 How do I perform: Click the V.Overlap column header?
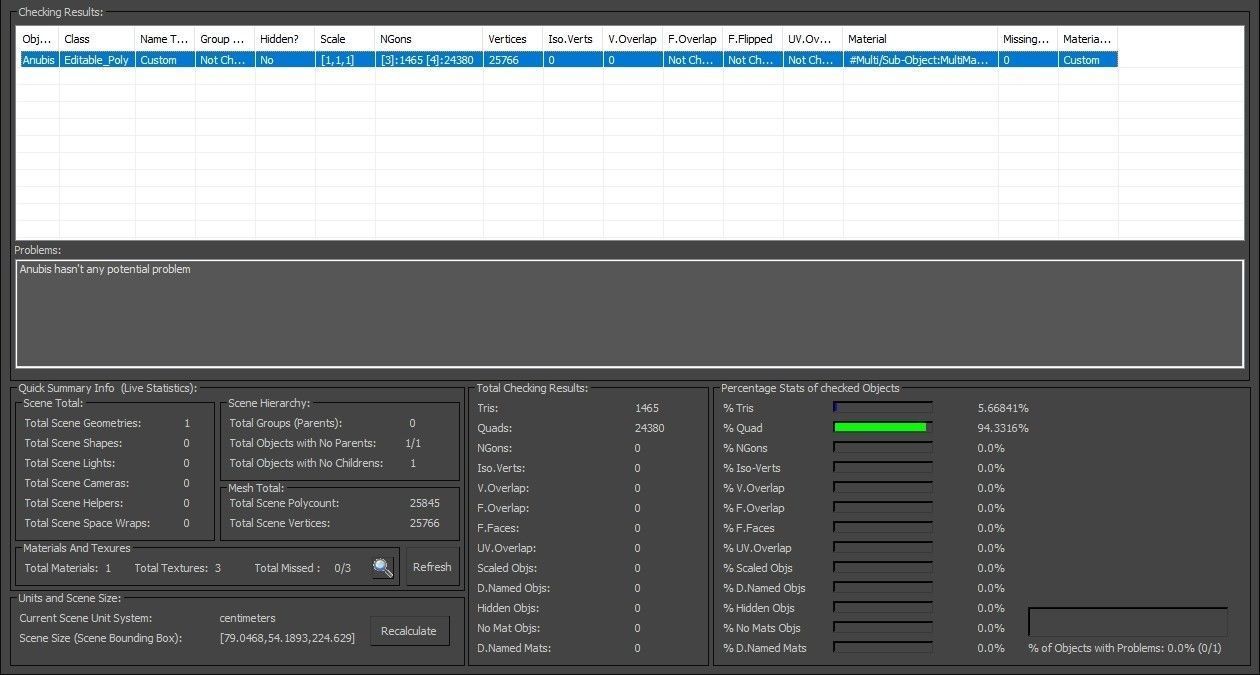(x=633, y=39)
